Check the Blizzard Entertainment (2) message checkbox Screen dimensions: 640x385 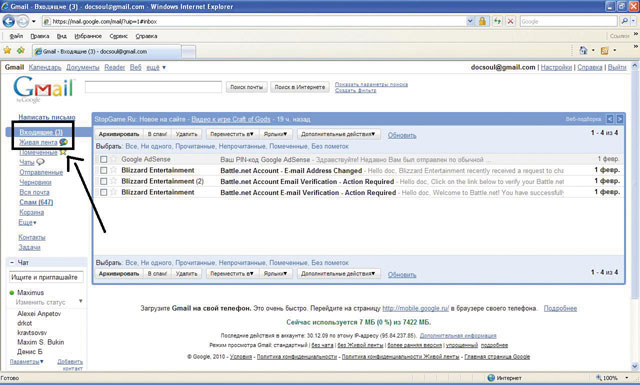(x=104, y=181)
